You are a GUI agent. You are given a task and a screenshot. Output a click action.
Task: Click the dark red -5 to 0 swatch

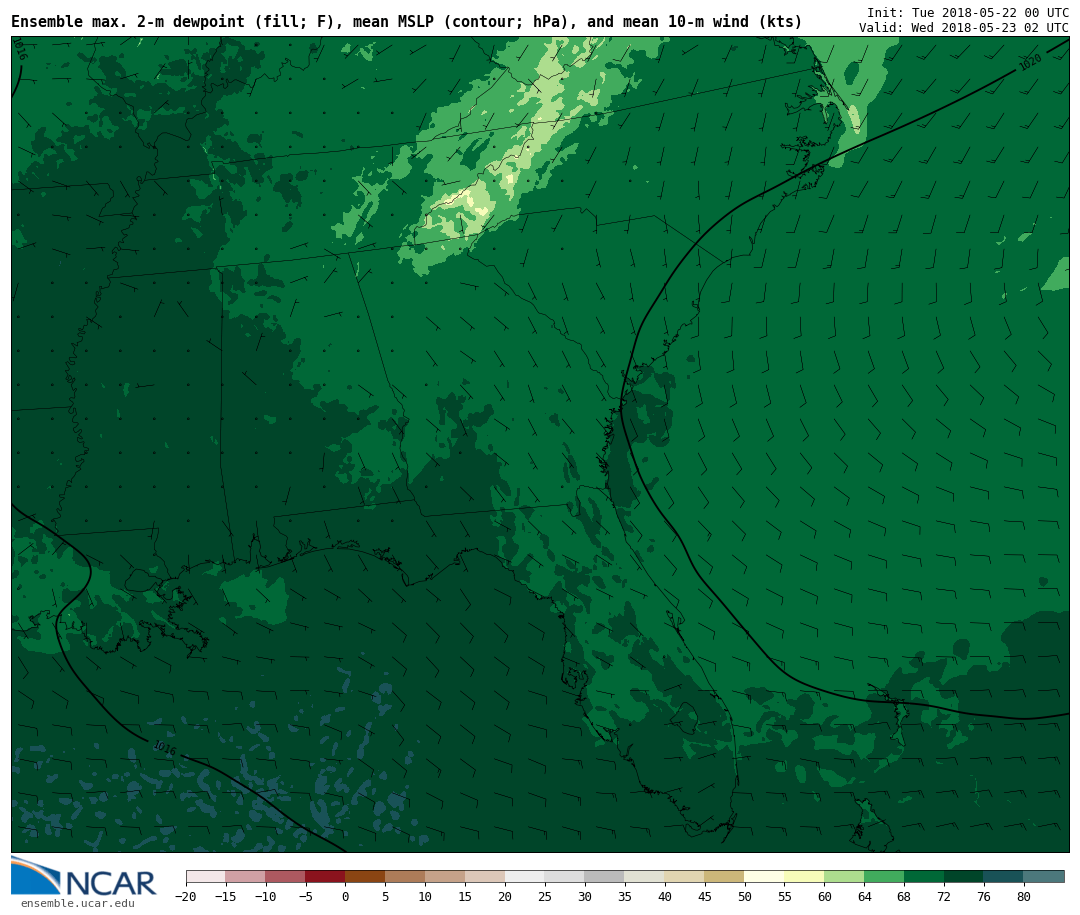point(325,876)
